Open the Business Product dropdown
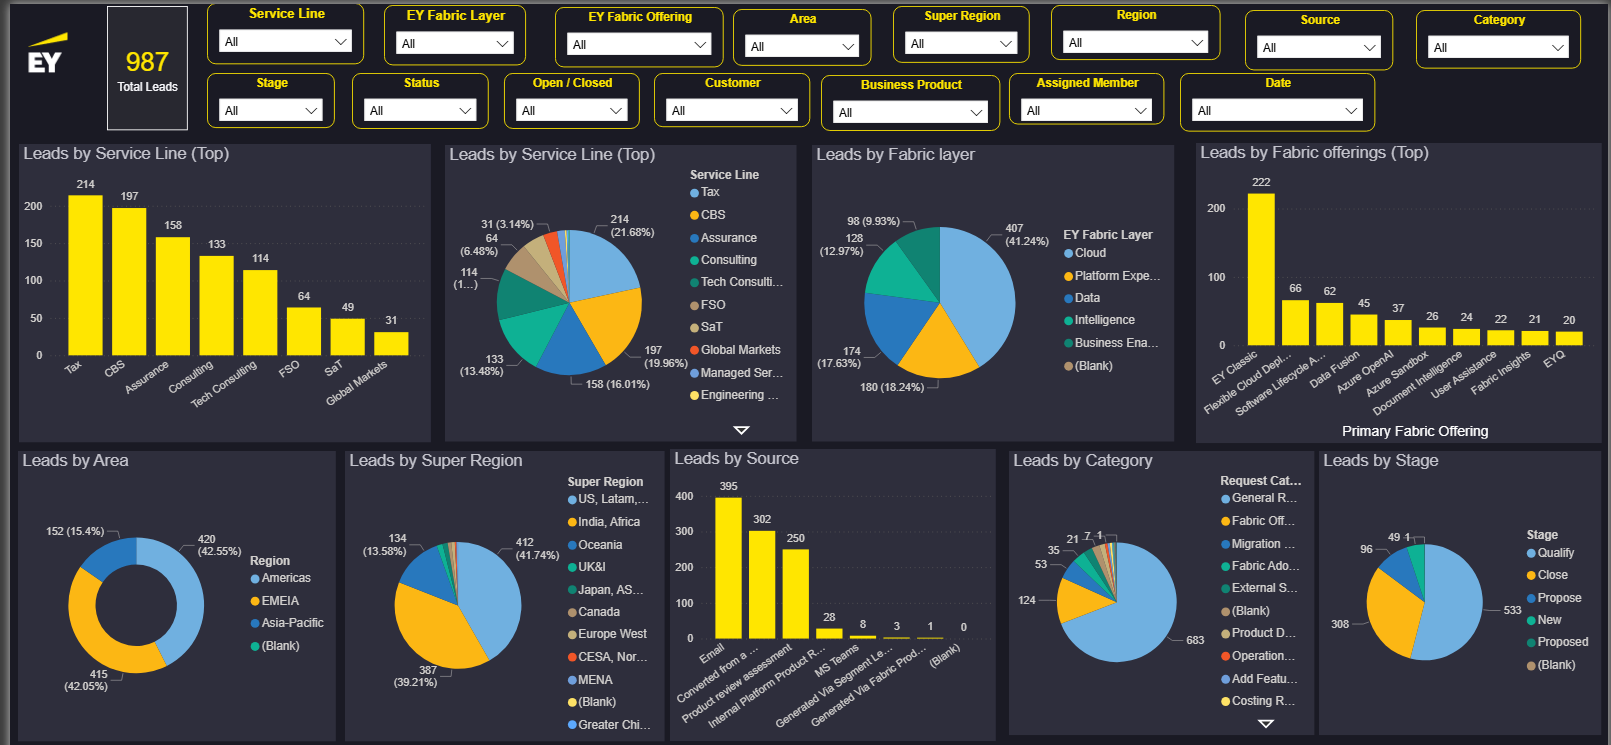The image size is (1611, 745). click(910, 112)
